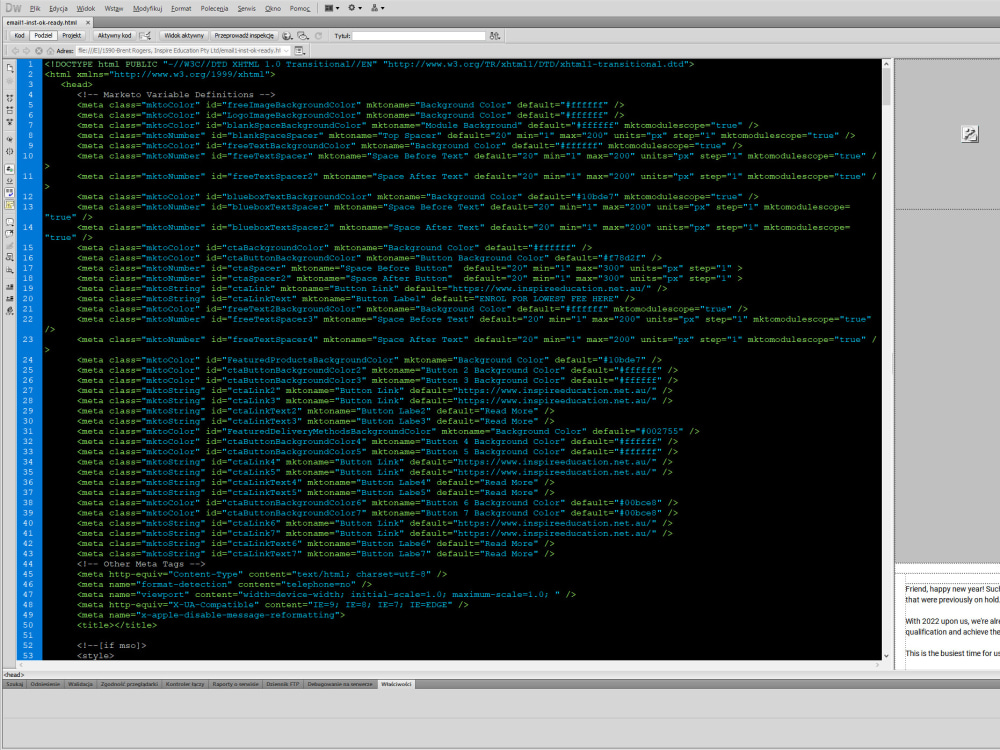Image resolution: width=1000 pixels, height=750 pixels.
Task: Open the preview in browser globe dropdown
Action: (x=287, y=36)
